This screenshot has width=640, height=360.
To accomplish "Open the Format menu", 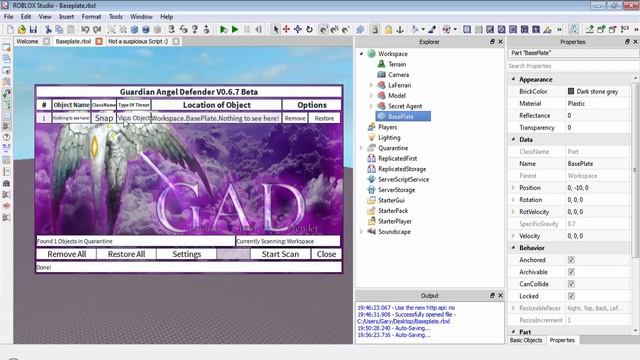I will pyautogui.click(x=91, y=17).
